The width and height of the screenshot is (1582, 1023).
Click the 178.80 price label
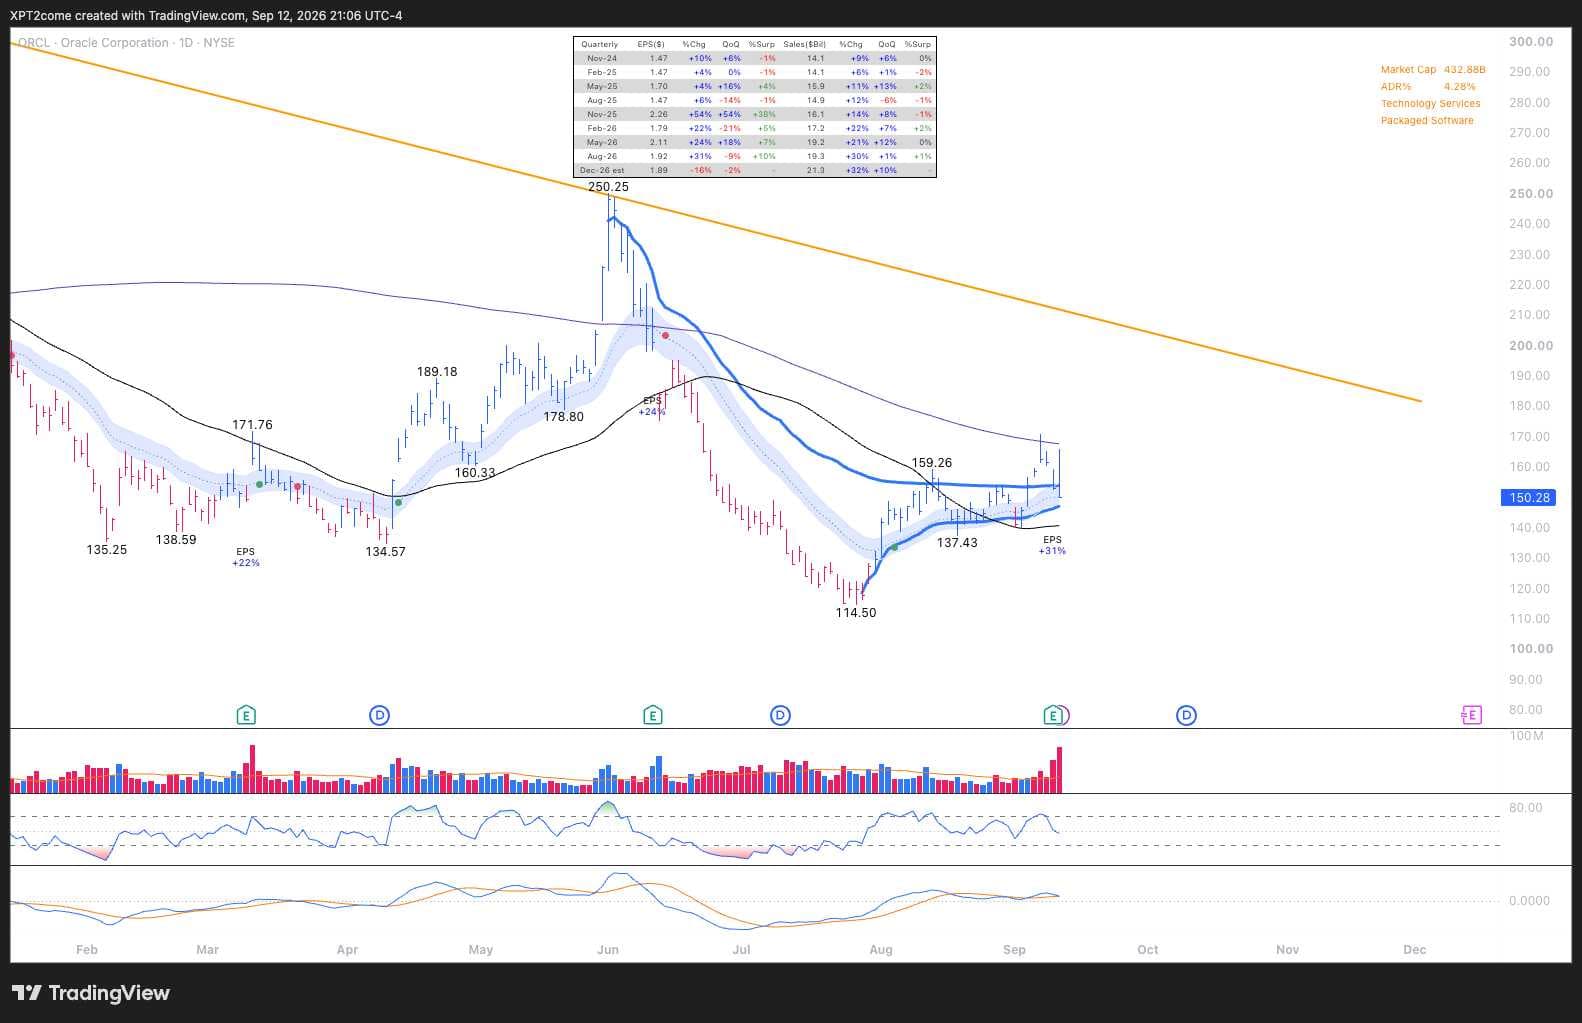tap(564, 417)
